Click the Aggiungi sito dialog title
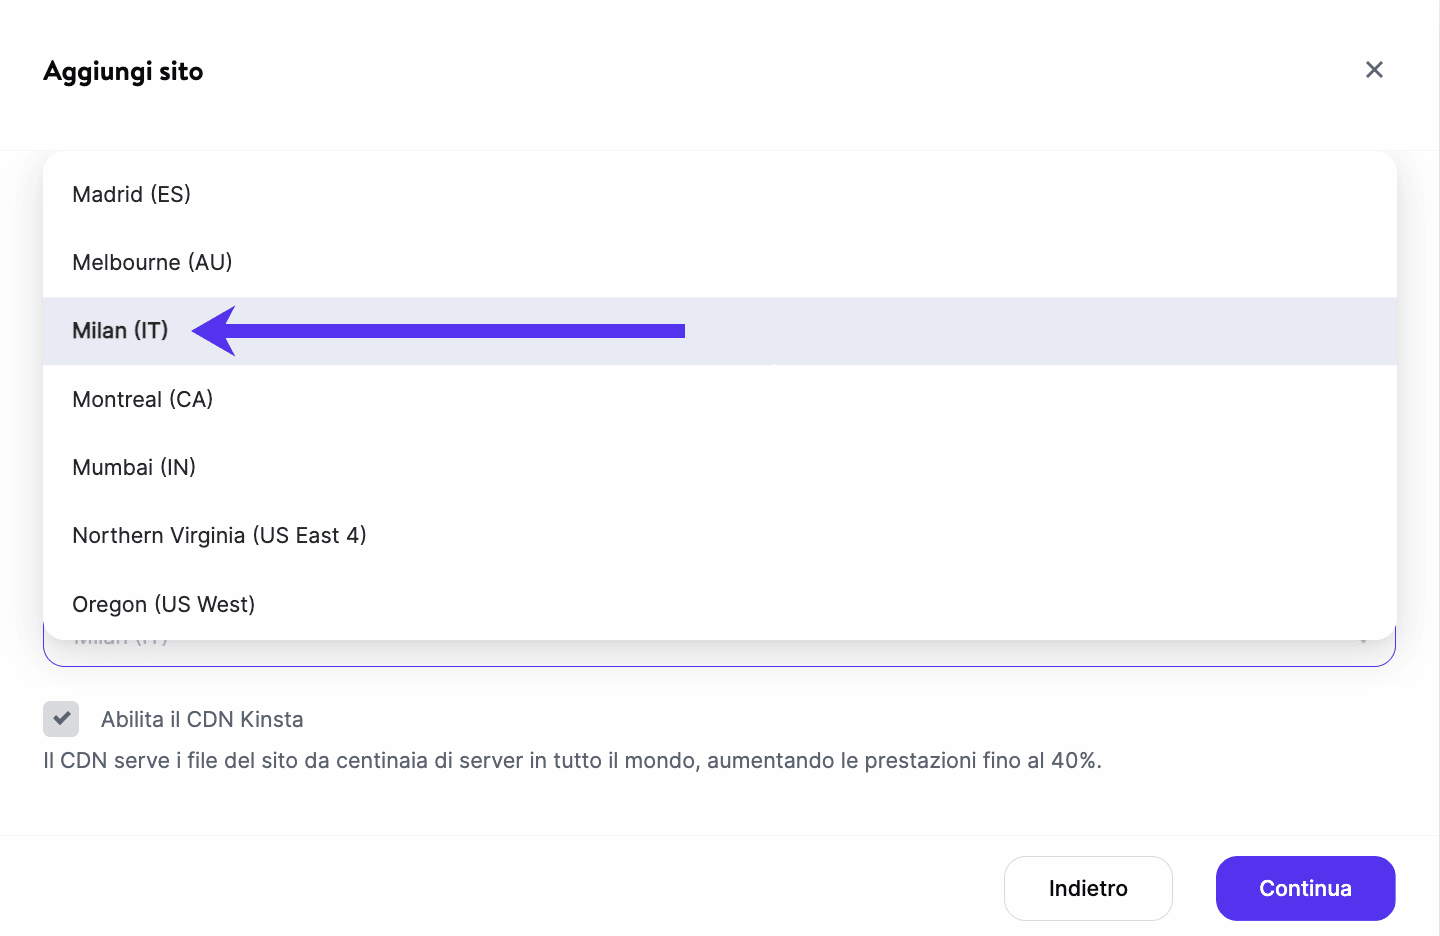The height and width of the screenshot is (936, 1440). 123,71
